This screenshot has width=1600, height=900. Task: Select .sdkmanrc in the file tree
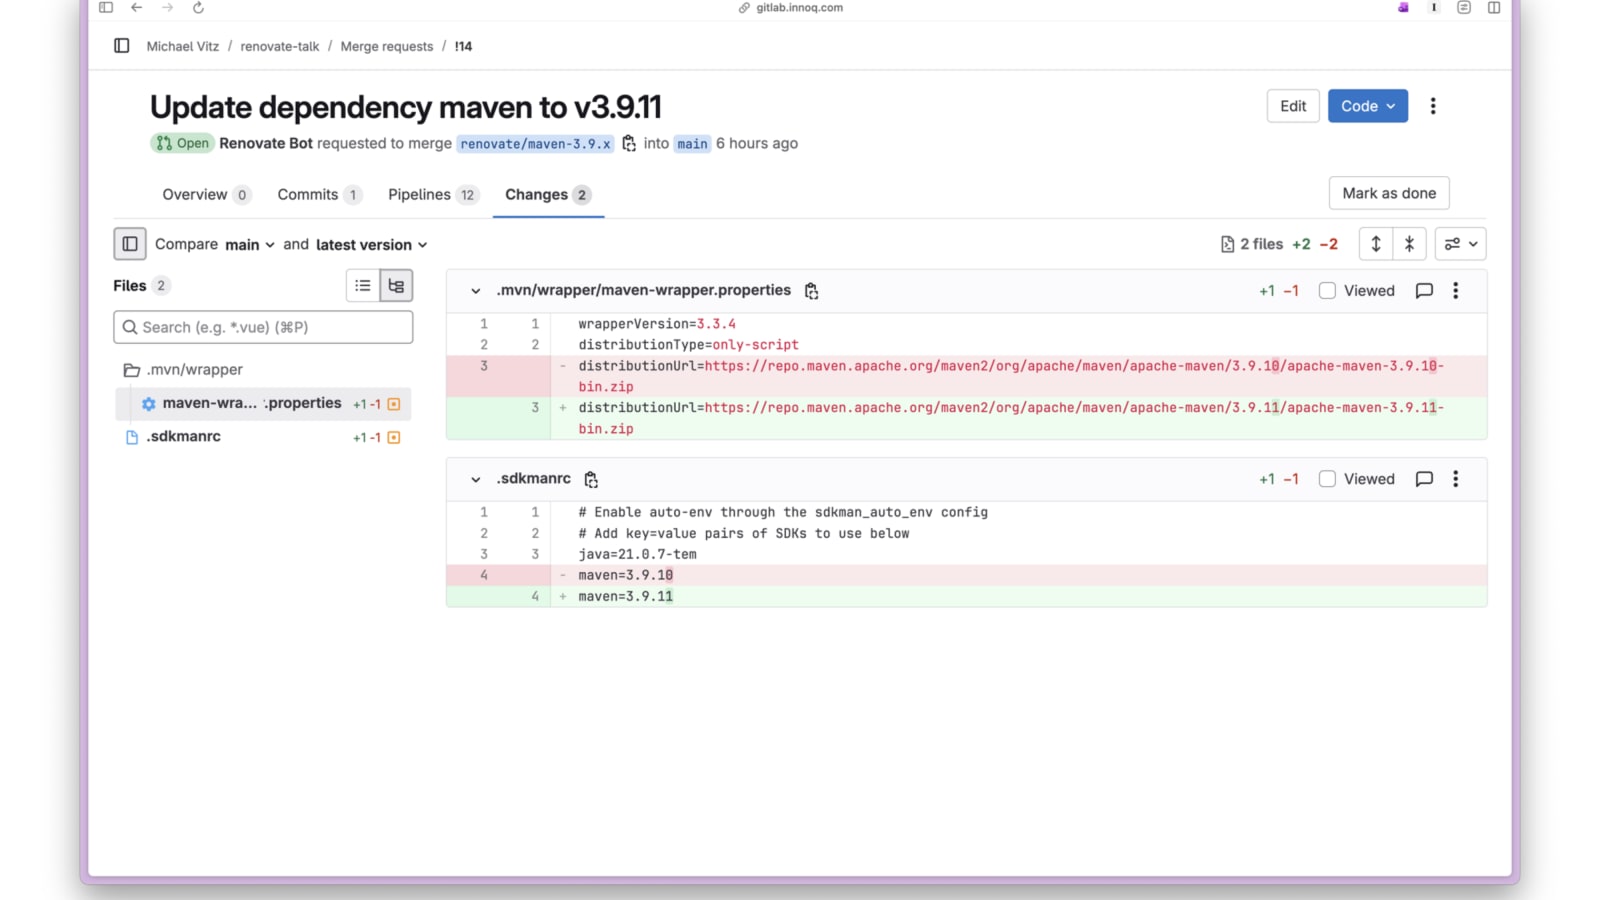tap(263, 437)
